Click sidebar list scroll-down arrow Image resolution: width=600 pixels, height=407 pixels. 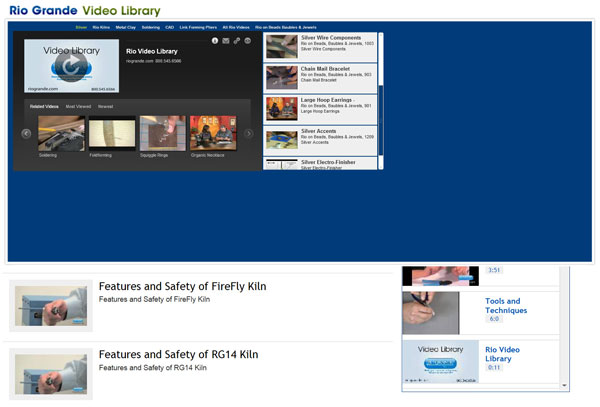pos(564,385)
